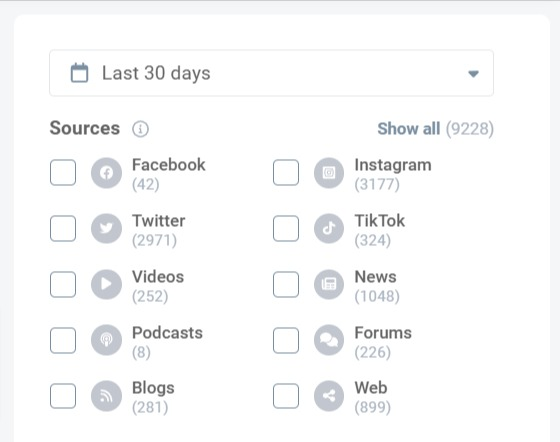
Task: Click the calendar icon in date field
Action: pos(79,73)
